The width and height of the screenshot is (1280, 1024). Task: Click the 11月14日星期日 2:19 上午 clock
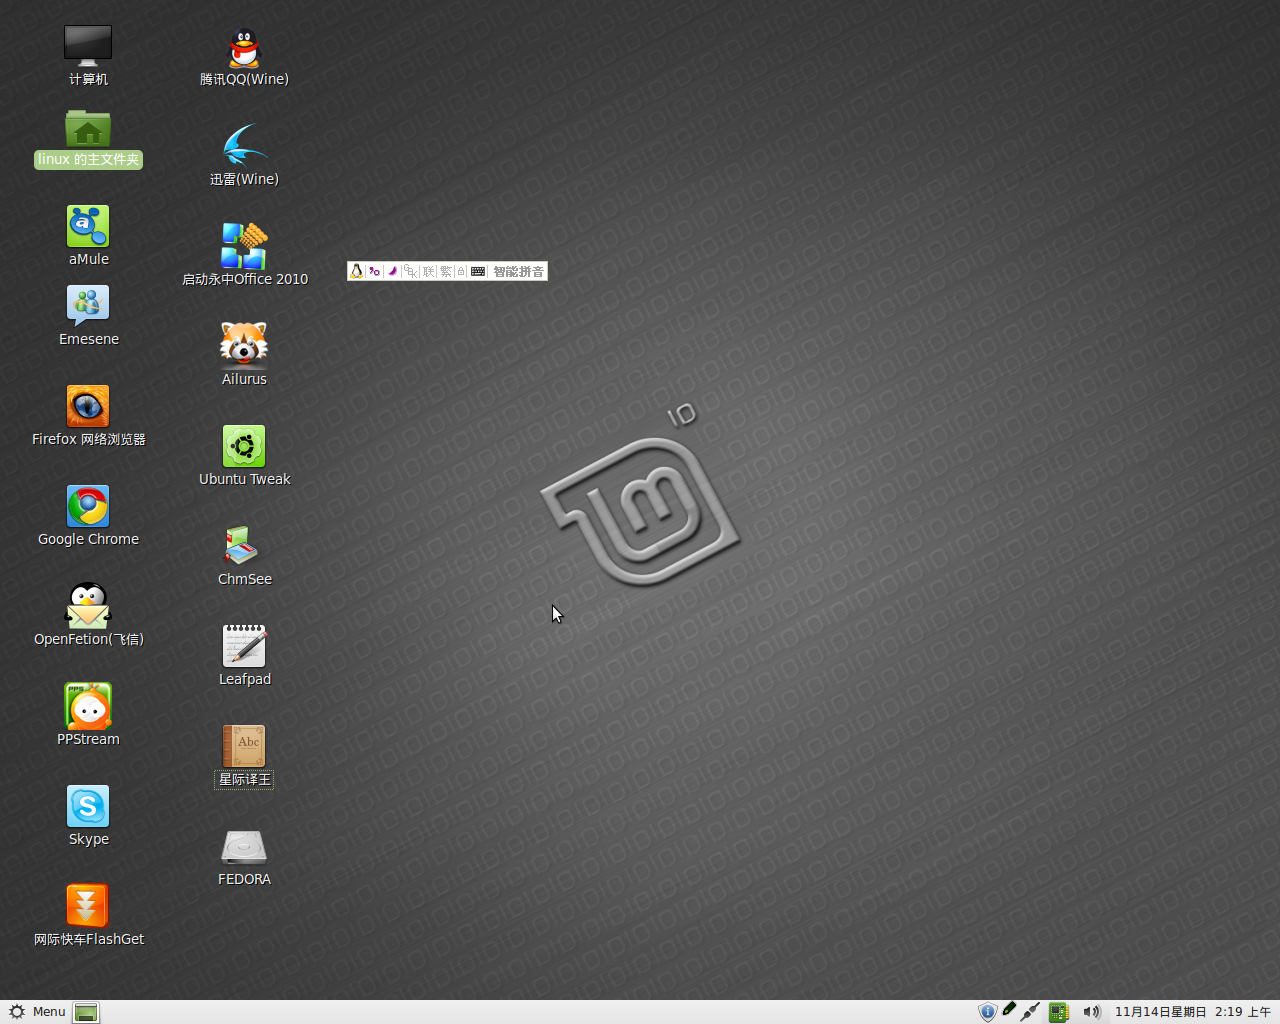tap(1192, 1012)
